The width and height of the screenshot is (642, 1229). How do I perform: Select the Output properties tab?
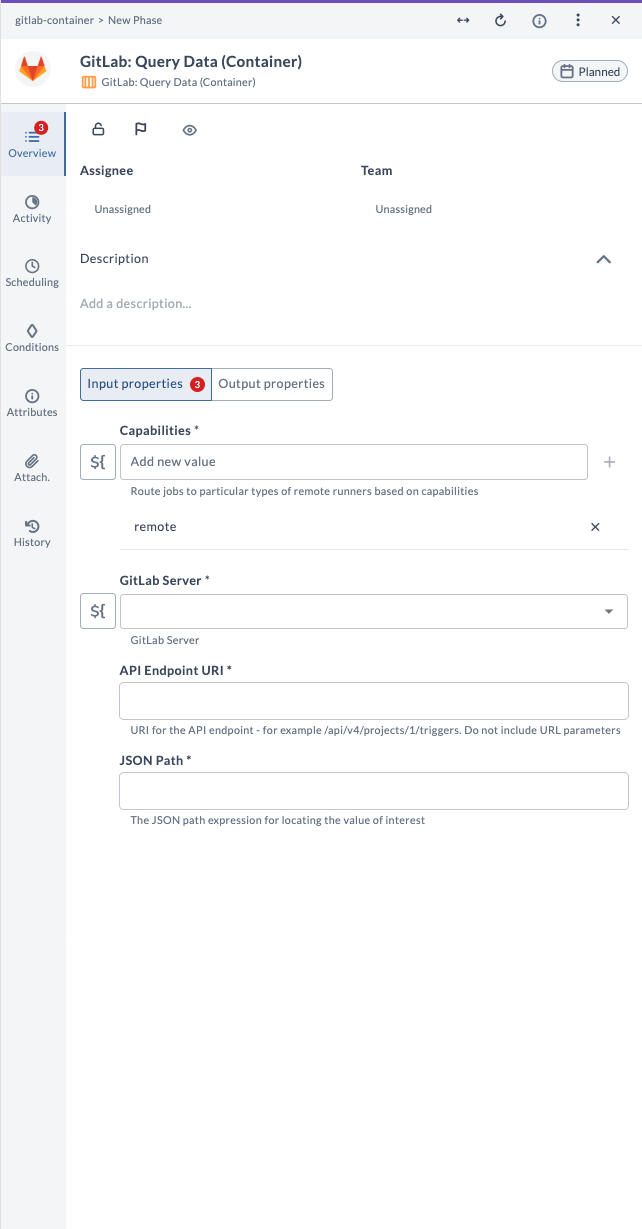[x=272, y=384]
